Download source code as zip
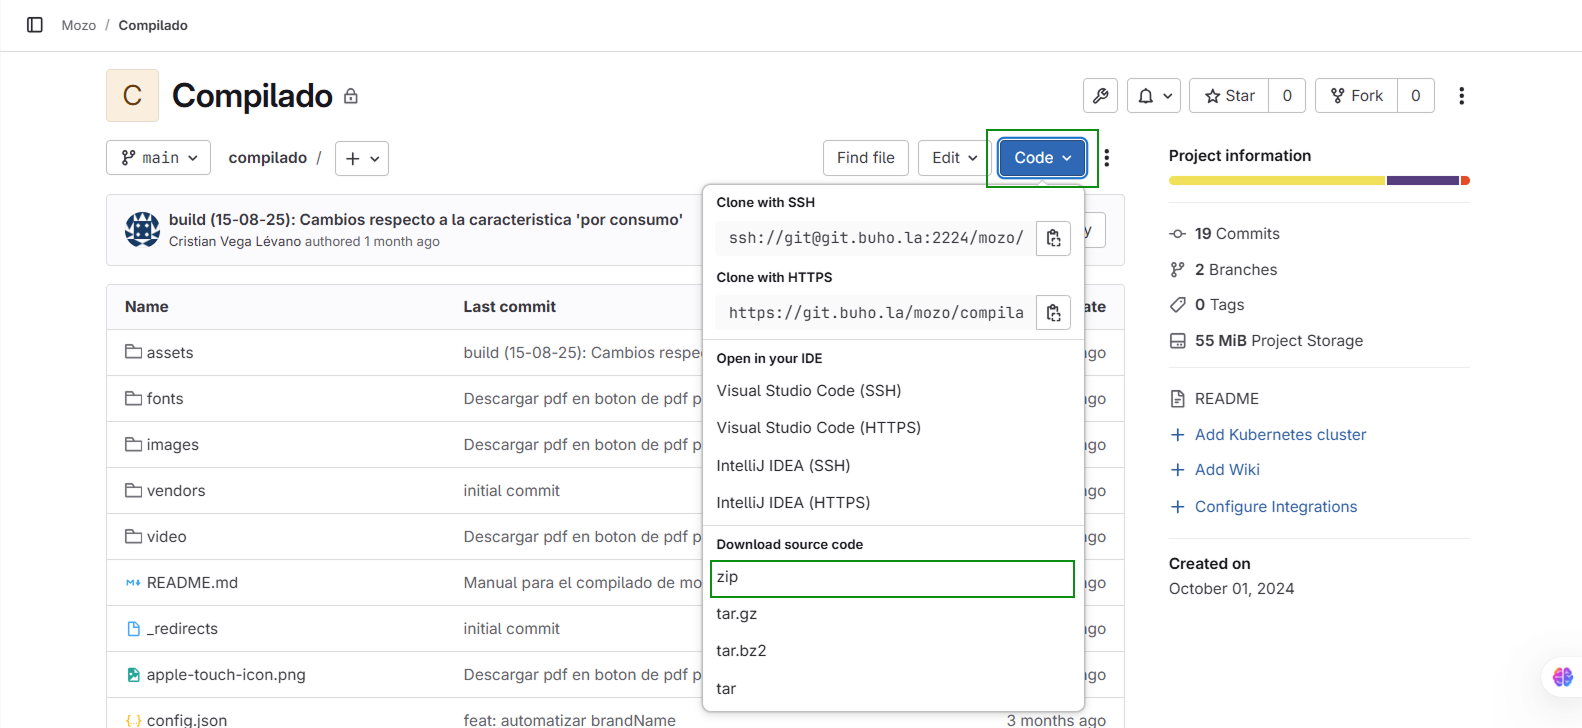1582x728 pixels. 891,578
